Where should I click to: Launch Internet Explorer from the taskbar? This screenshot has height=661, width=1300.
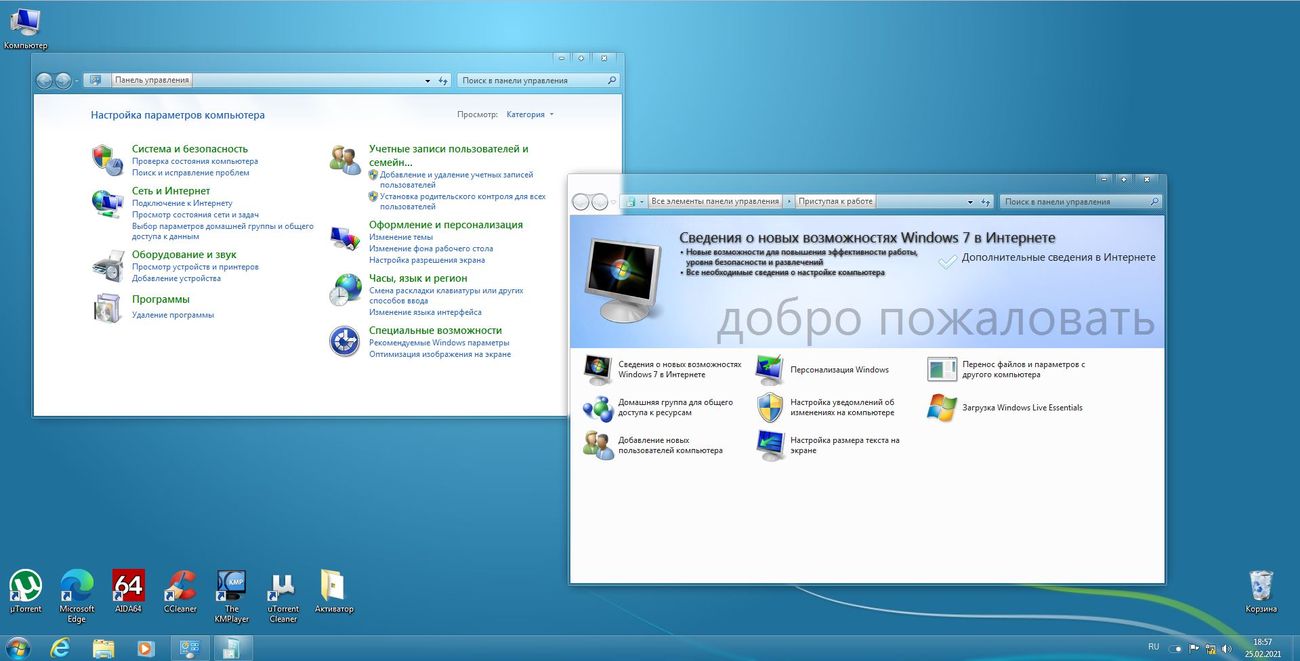pos(60,648)
